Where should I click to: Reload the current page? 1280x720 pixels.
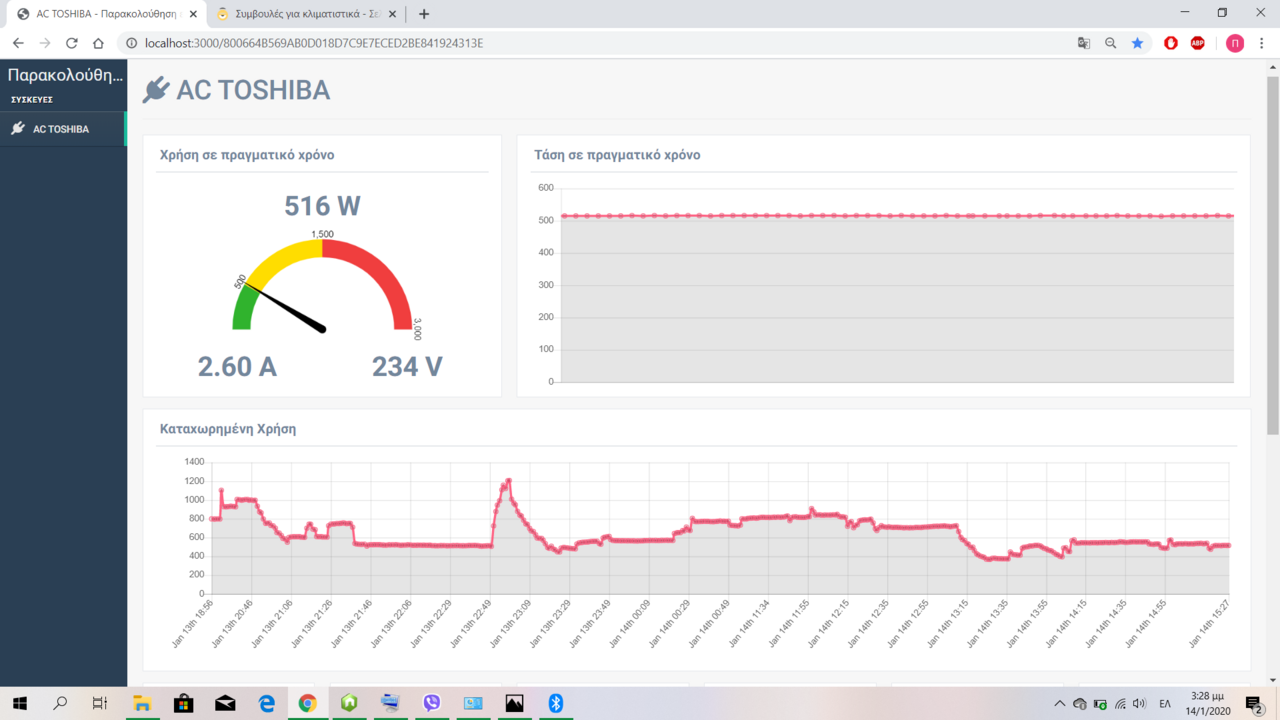[x=72, y=43]
